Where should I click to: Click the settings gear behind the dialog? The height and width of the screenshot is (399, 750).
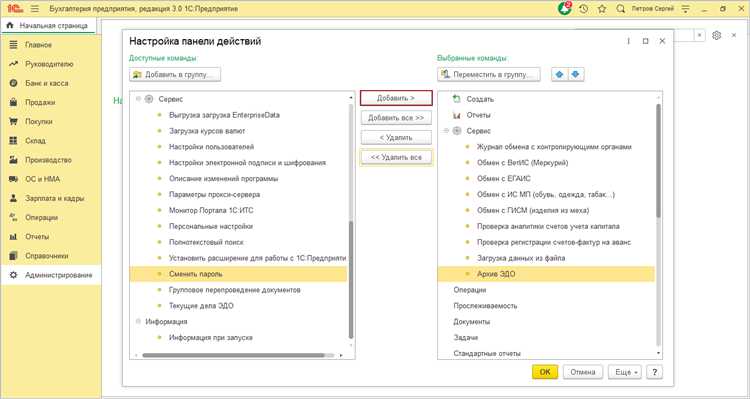point(716,35)
